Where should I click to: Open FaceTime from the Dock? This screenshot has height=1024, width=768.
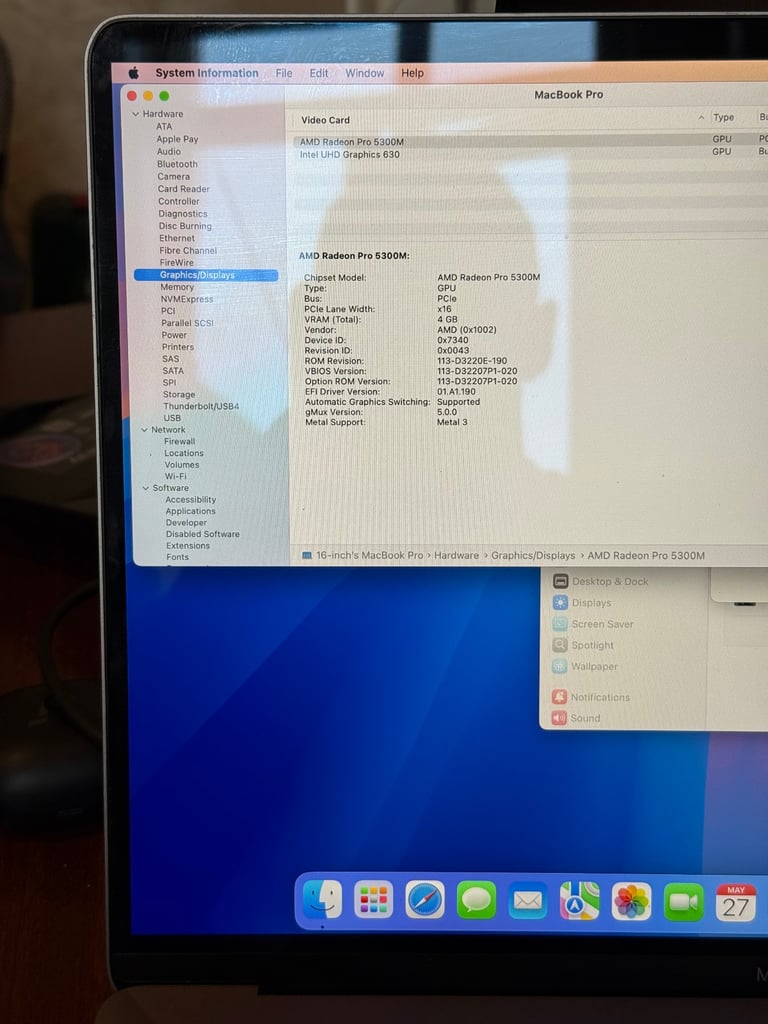[683, 903]
